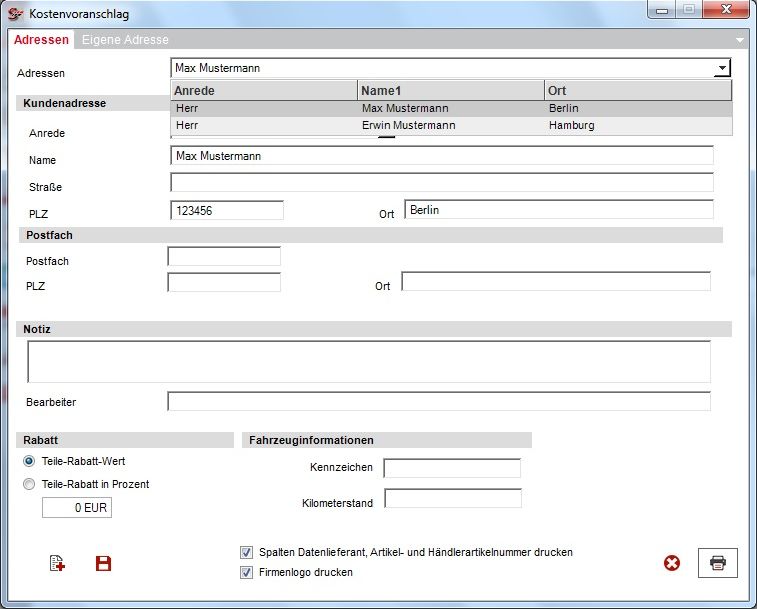Click the Name input field
The height and width of the screenshot is (610, 757).
[442, 156]
